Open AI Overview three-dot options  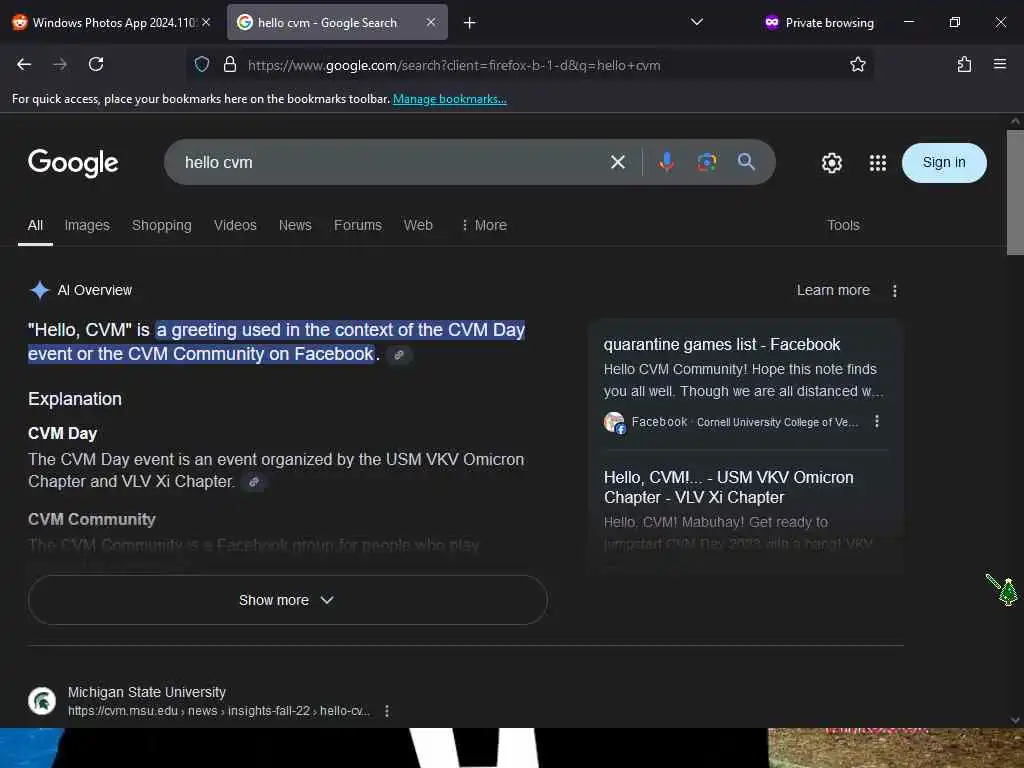(x=894, y=291)
